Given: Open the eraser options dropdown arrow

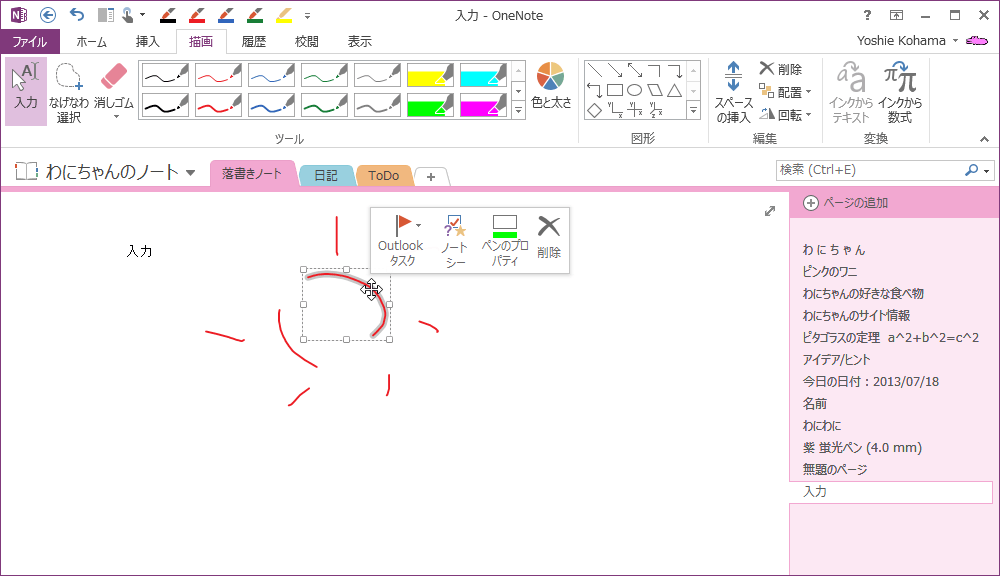Looking at the screenshot, I should tap(116, 117).
